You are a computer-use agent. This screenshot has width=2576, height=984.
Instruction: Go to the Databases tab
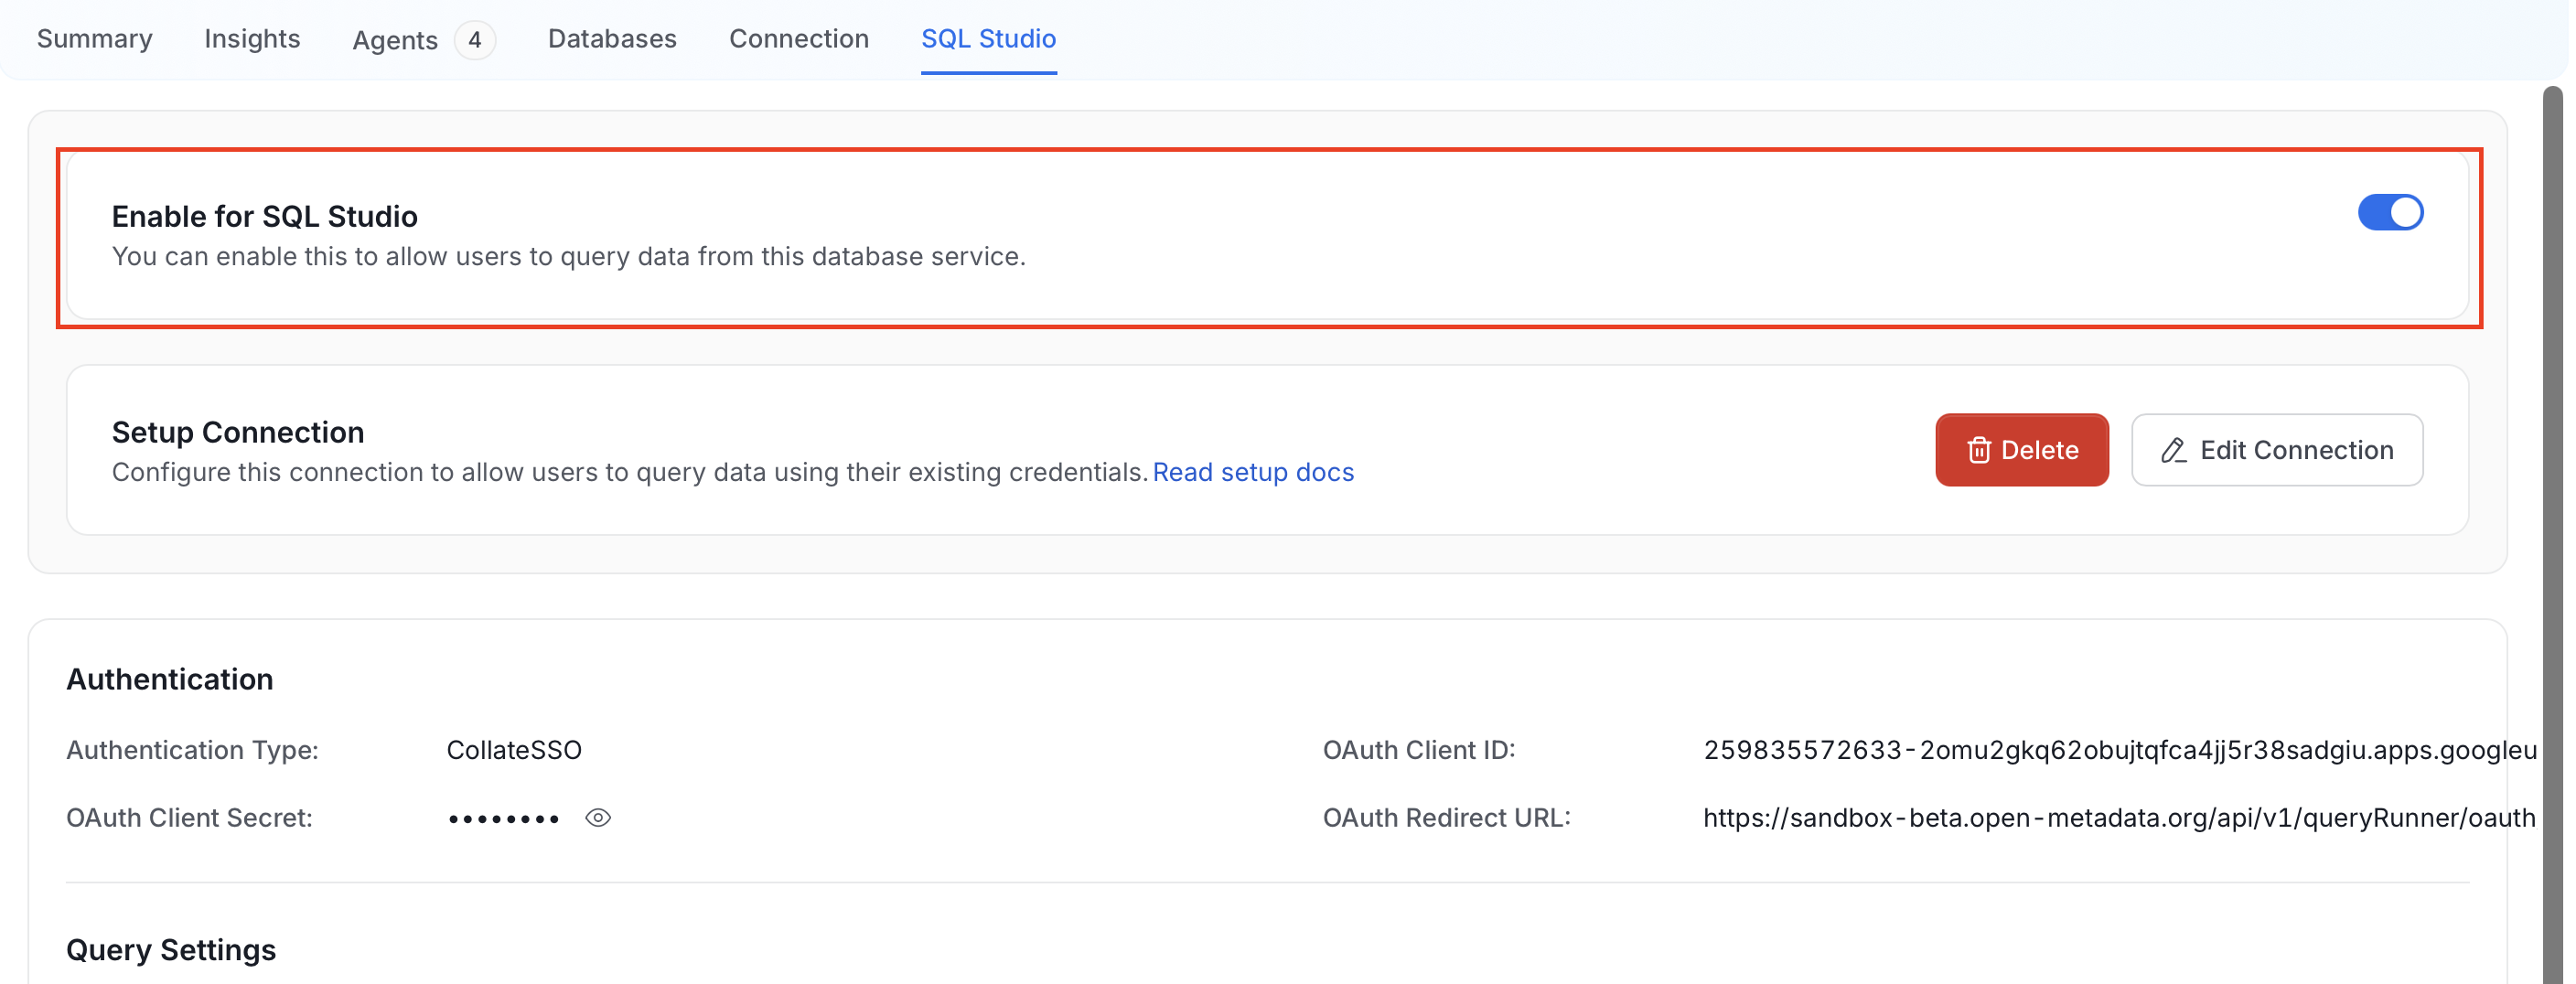coord(612,38)
